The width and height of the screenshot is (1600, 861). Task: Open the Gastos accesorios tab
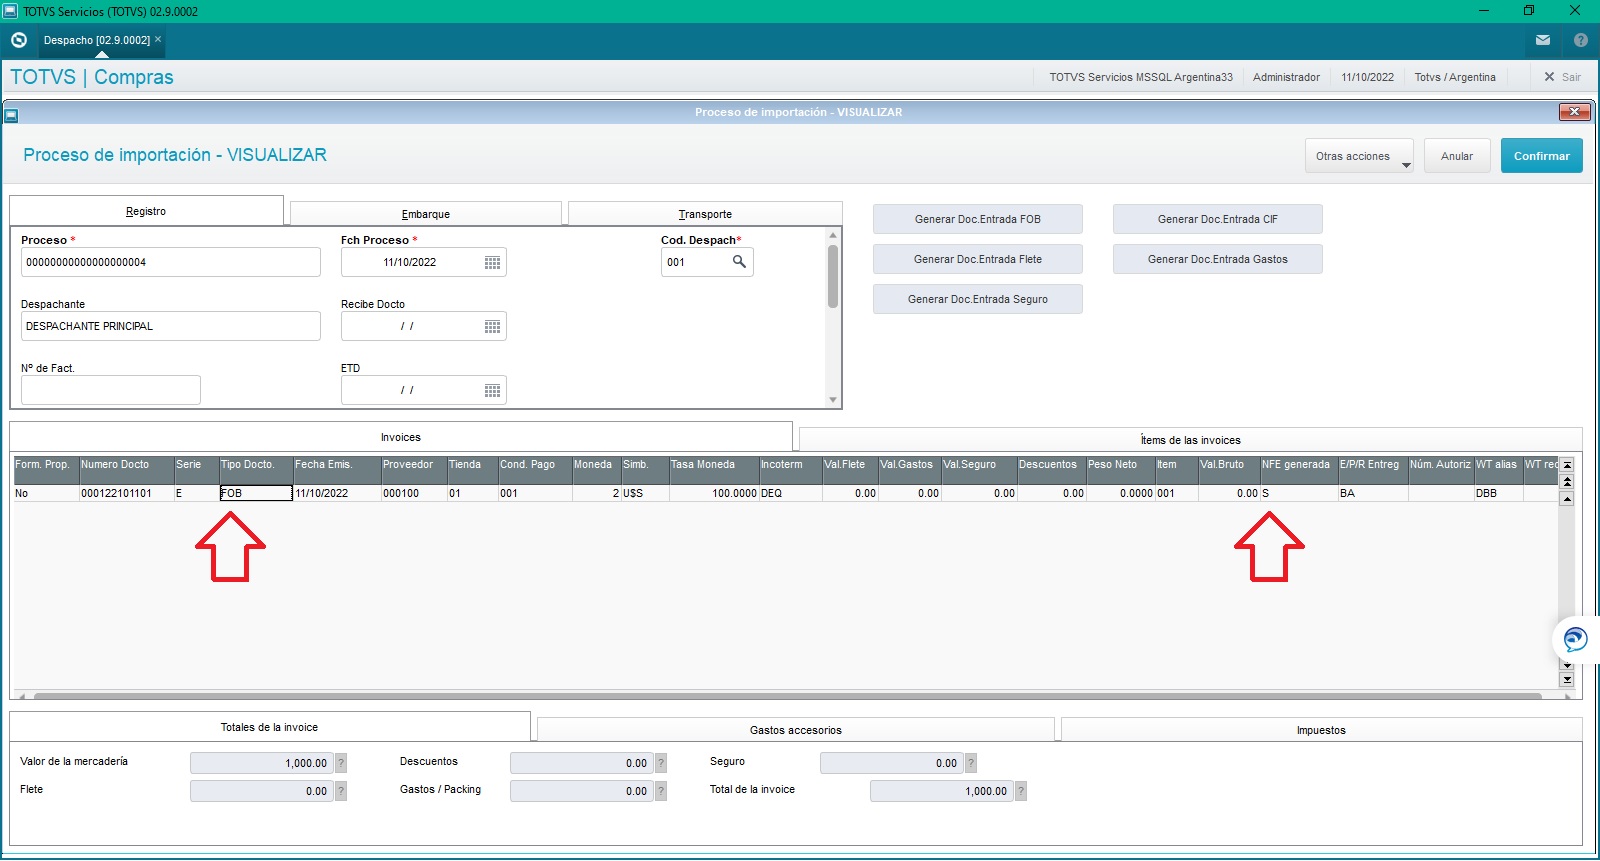tap(795, 730)
